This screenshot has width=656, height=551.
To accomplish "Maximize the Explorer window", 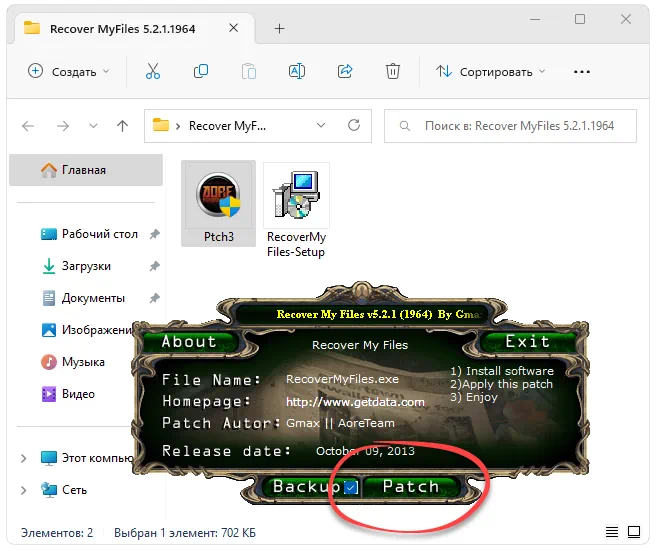I will [580, 19].
